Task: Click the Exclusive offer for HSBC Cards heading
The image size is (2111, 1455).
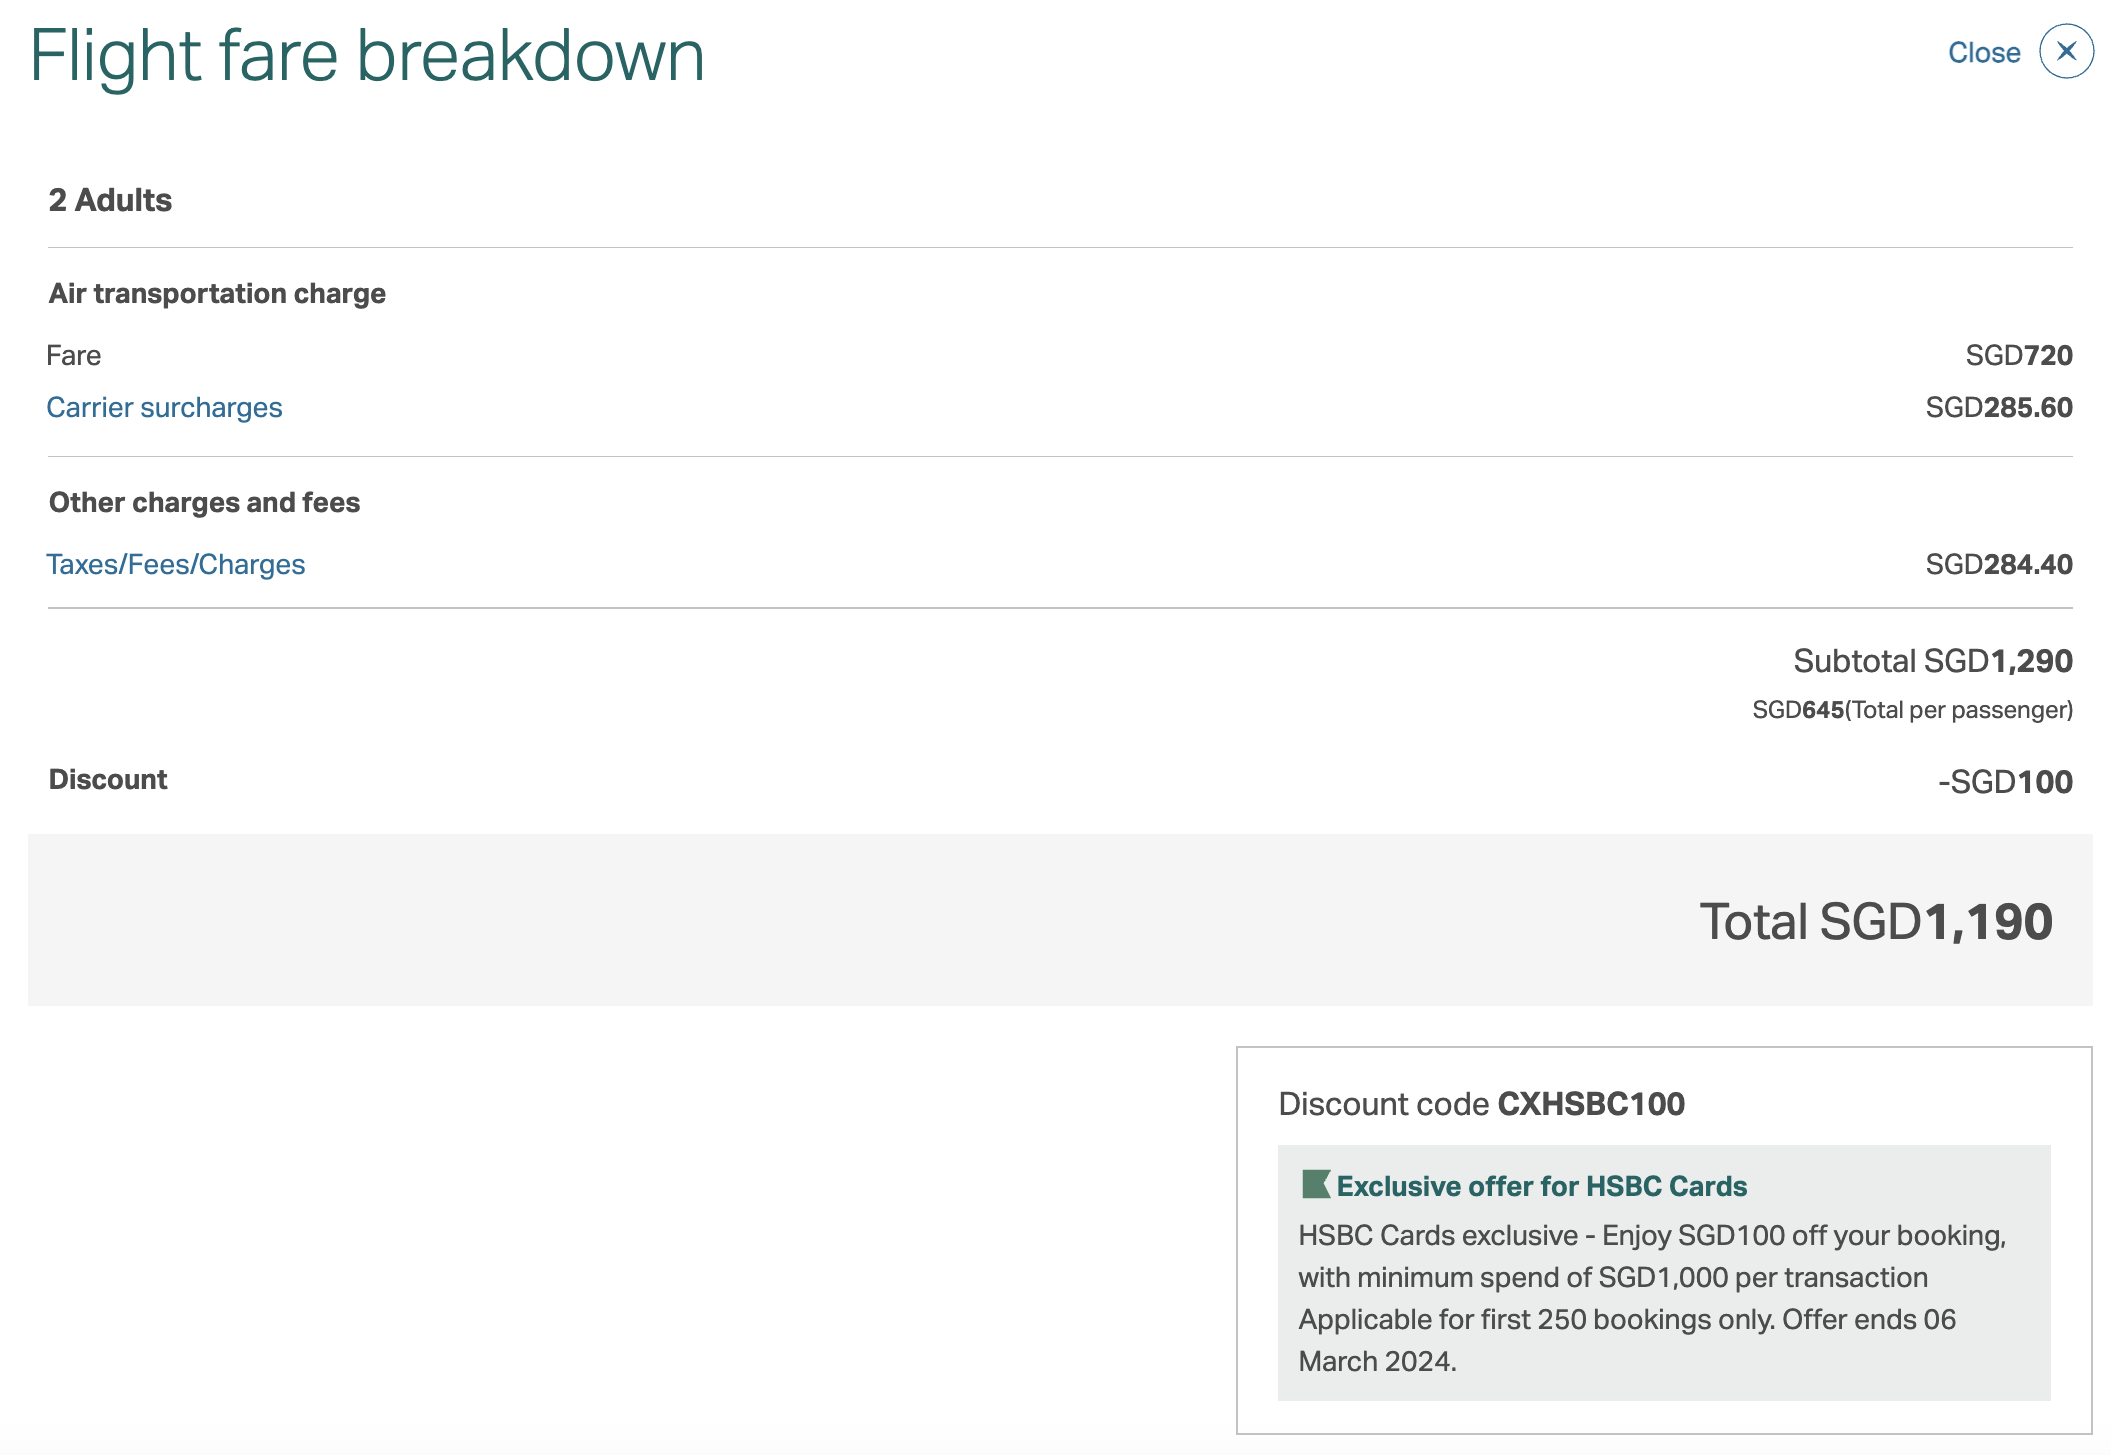Action: (x=1541, y=1186)
